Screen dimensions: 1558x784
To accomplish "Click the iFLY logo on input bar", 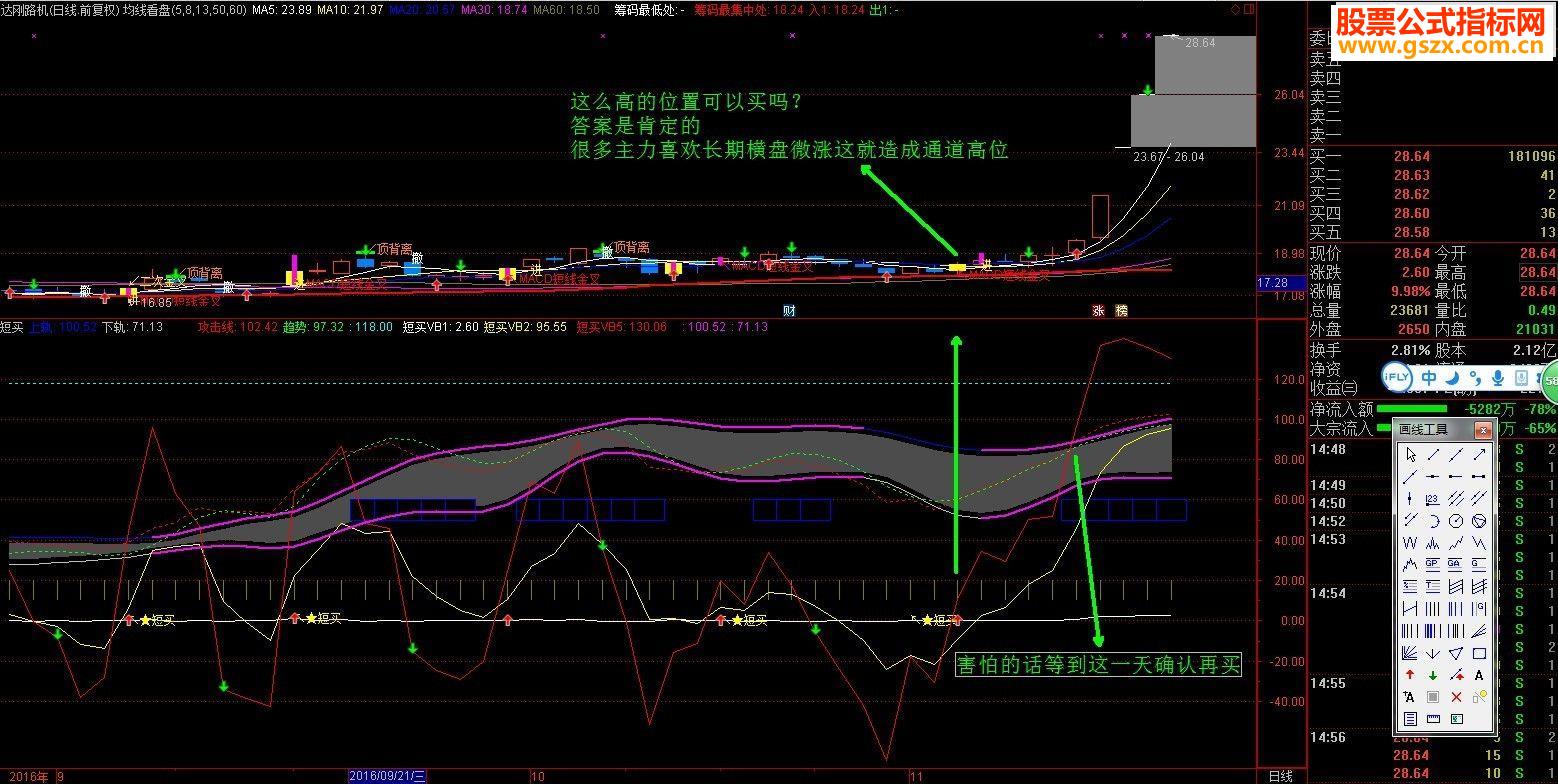I will [1397, 377].
